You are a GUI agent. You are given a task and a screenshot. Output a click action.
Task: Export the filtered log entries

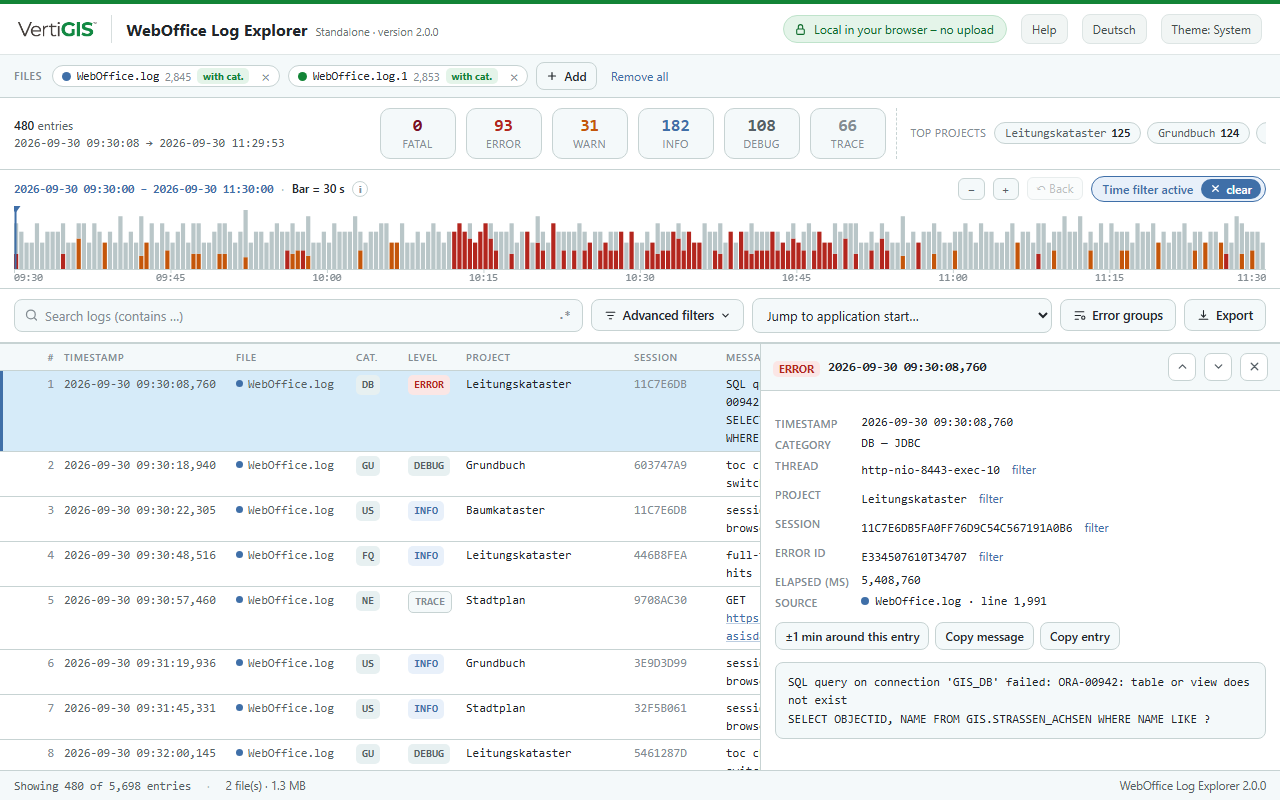(1225, 316)
